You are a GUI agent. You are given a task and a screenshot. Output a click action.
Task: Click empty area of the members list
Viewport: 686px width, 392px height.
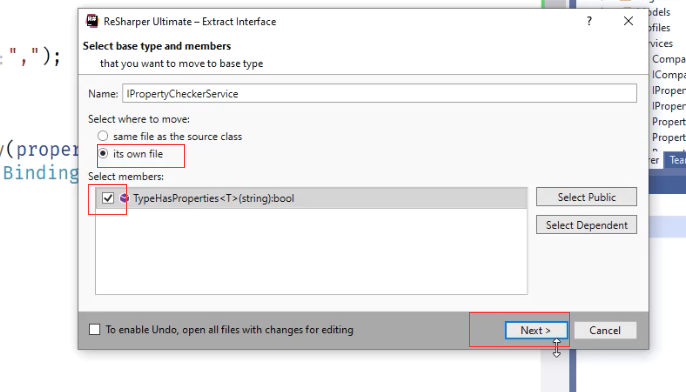311,252
